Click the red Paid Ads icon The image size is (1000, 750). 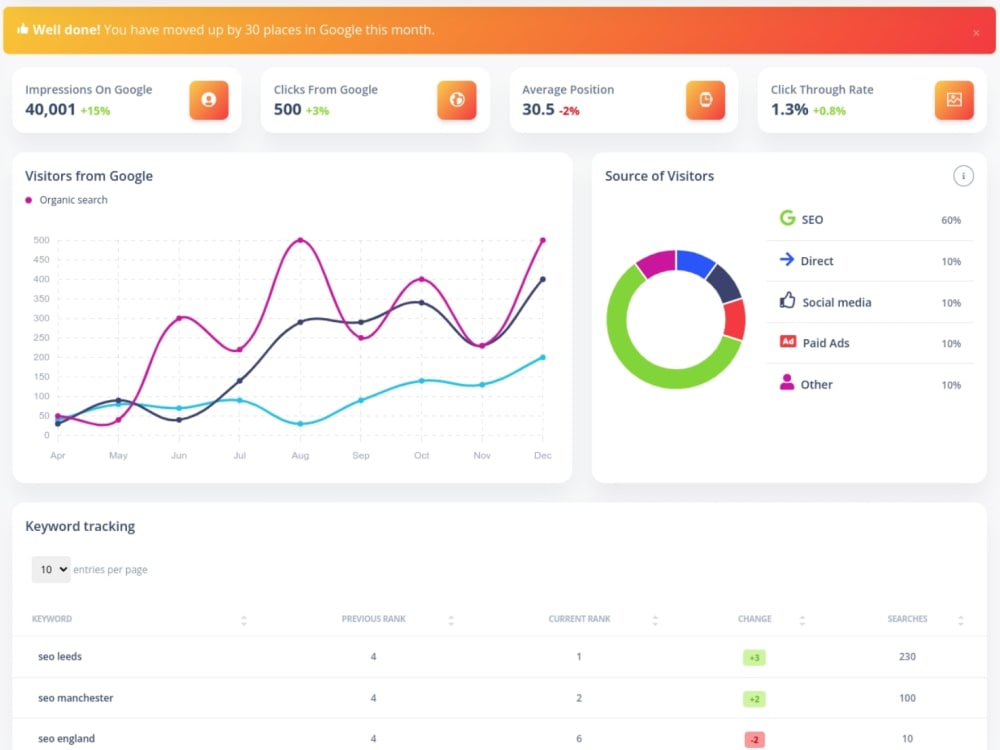click(788, 342)
